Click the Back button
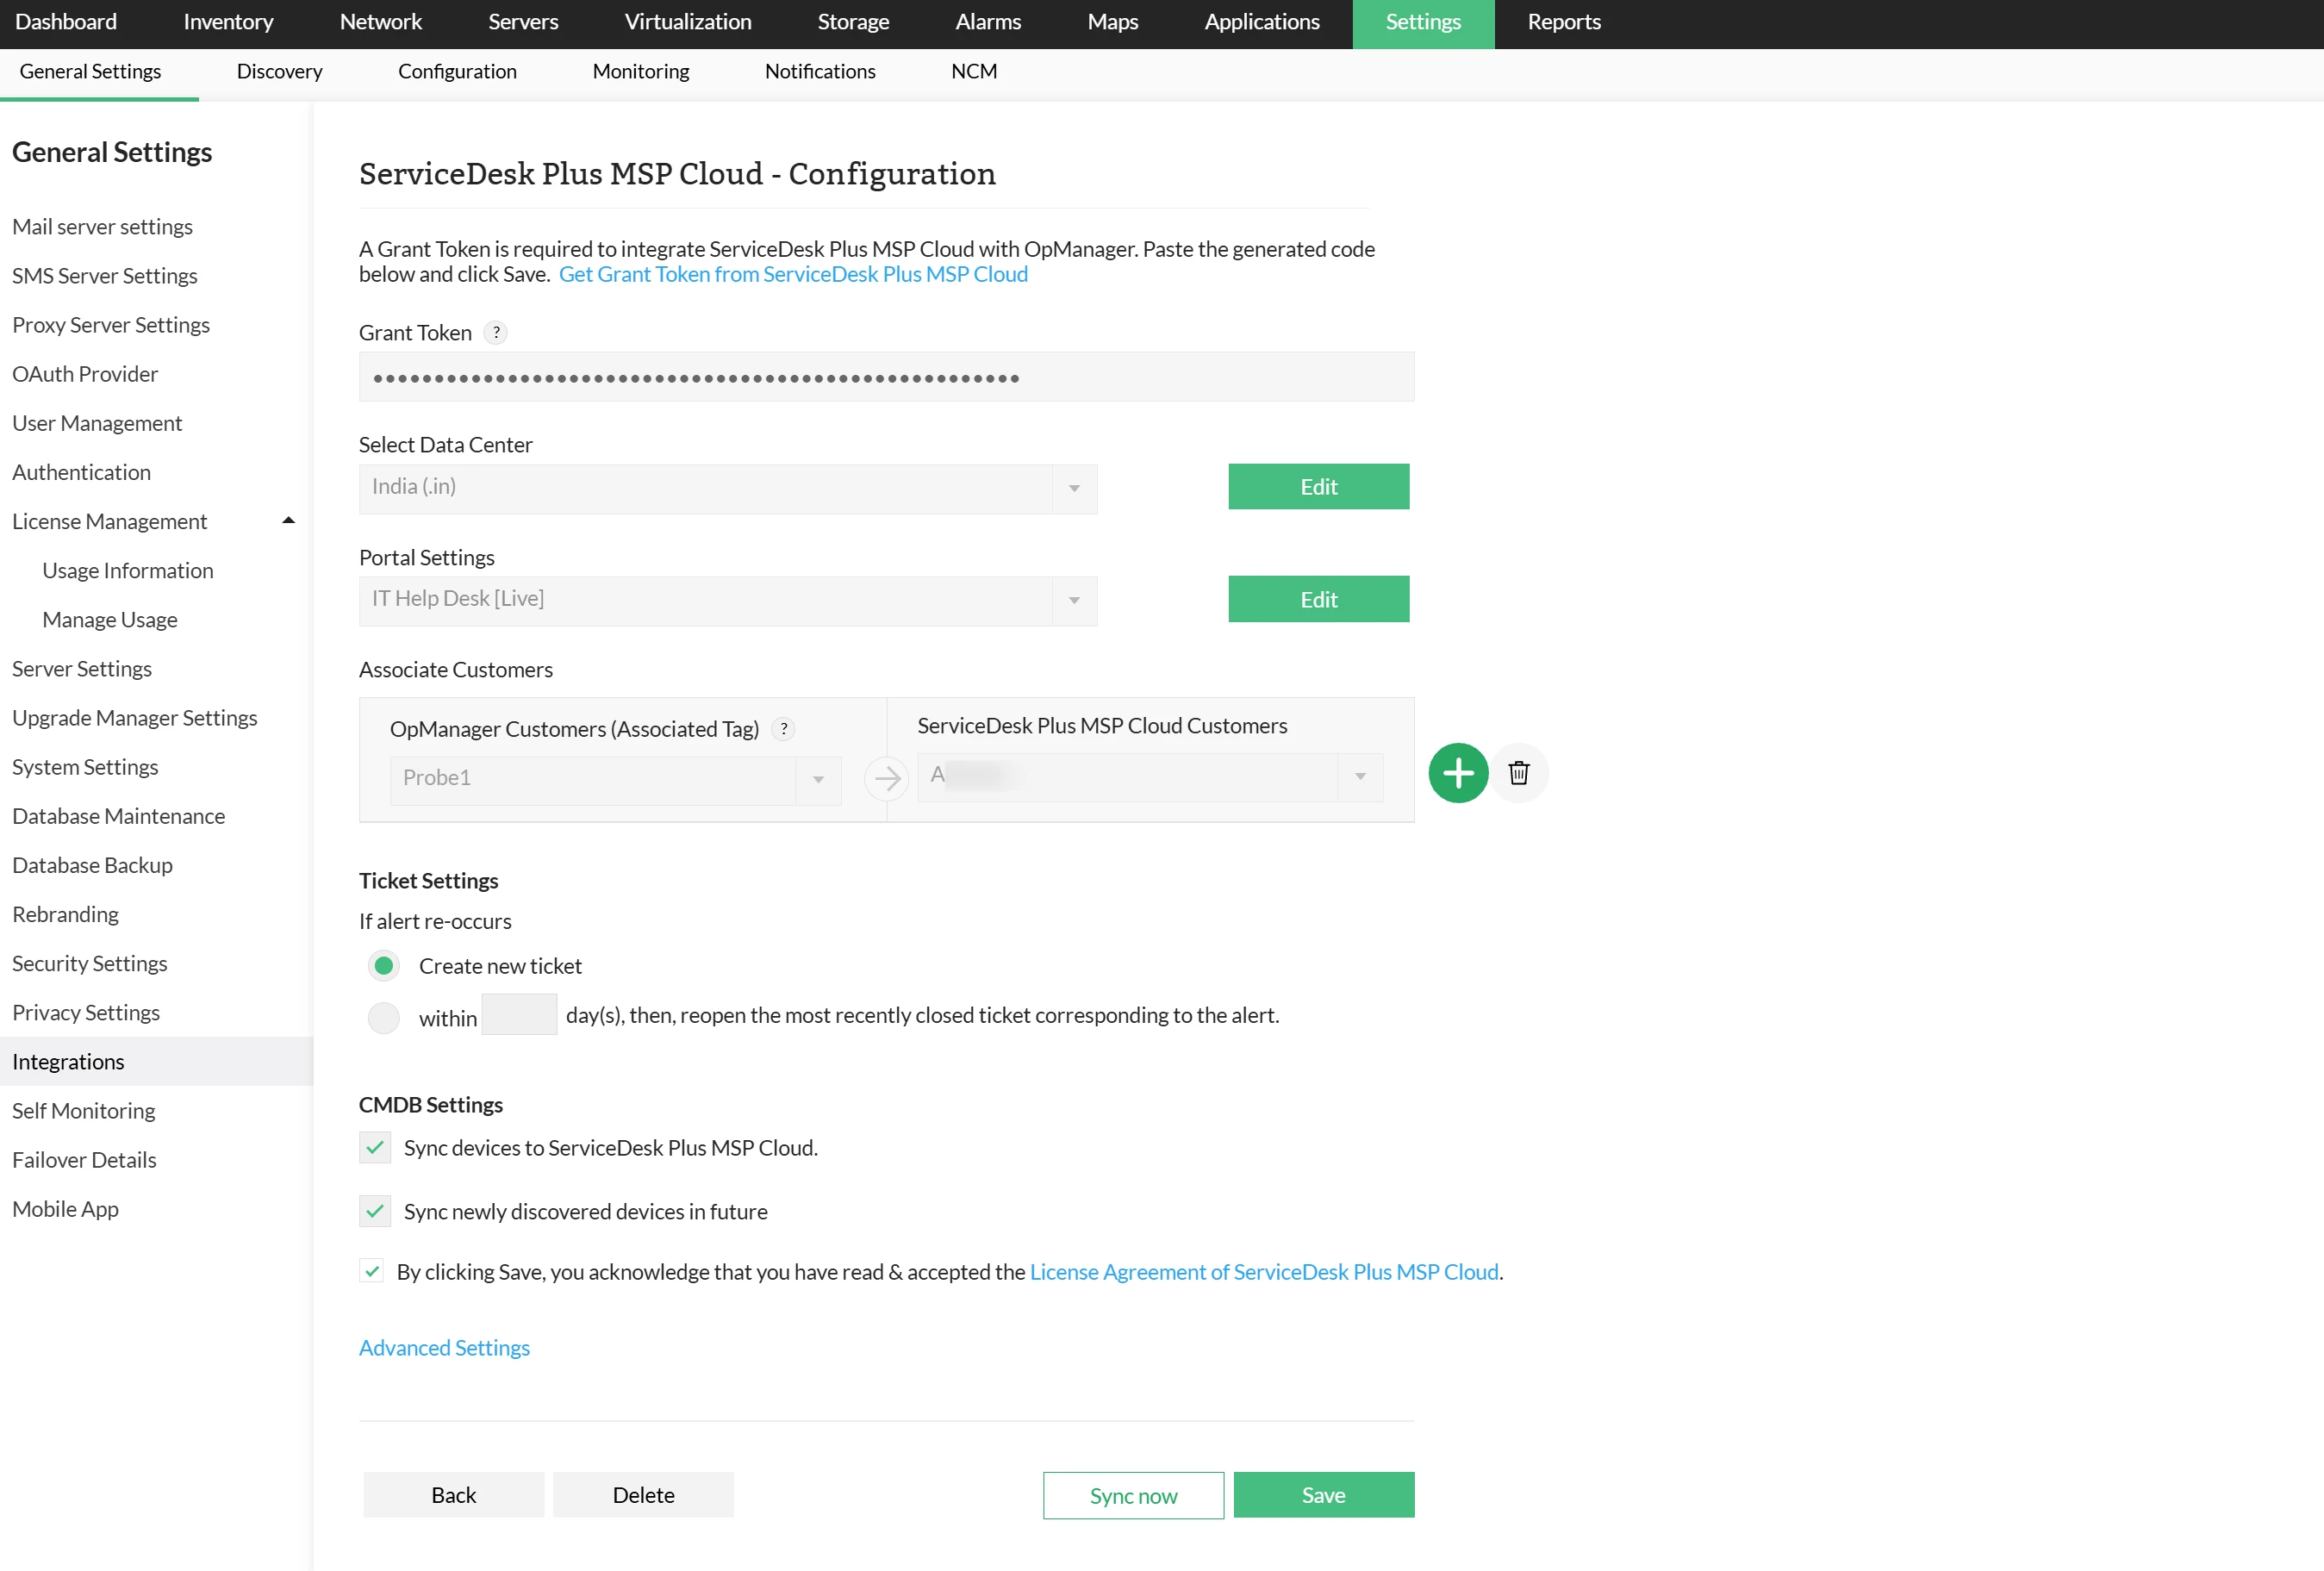Image resolution: width=2324 pixels, height=1571 pixels. point(453,1495)
